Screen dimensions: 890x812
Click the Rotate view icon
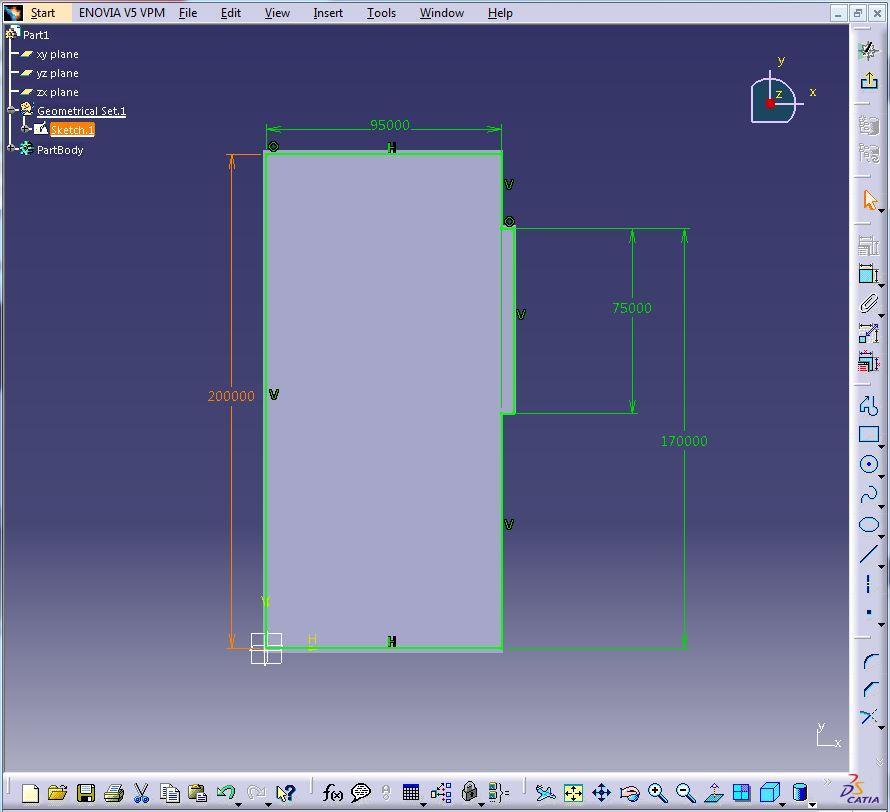point(629,793)
